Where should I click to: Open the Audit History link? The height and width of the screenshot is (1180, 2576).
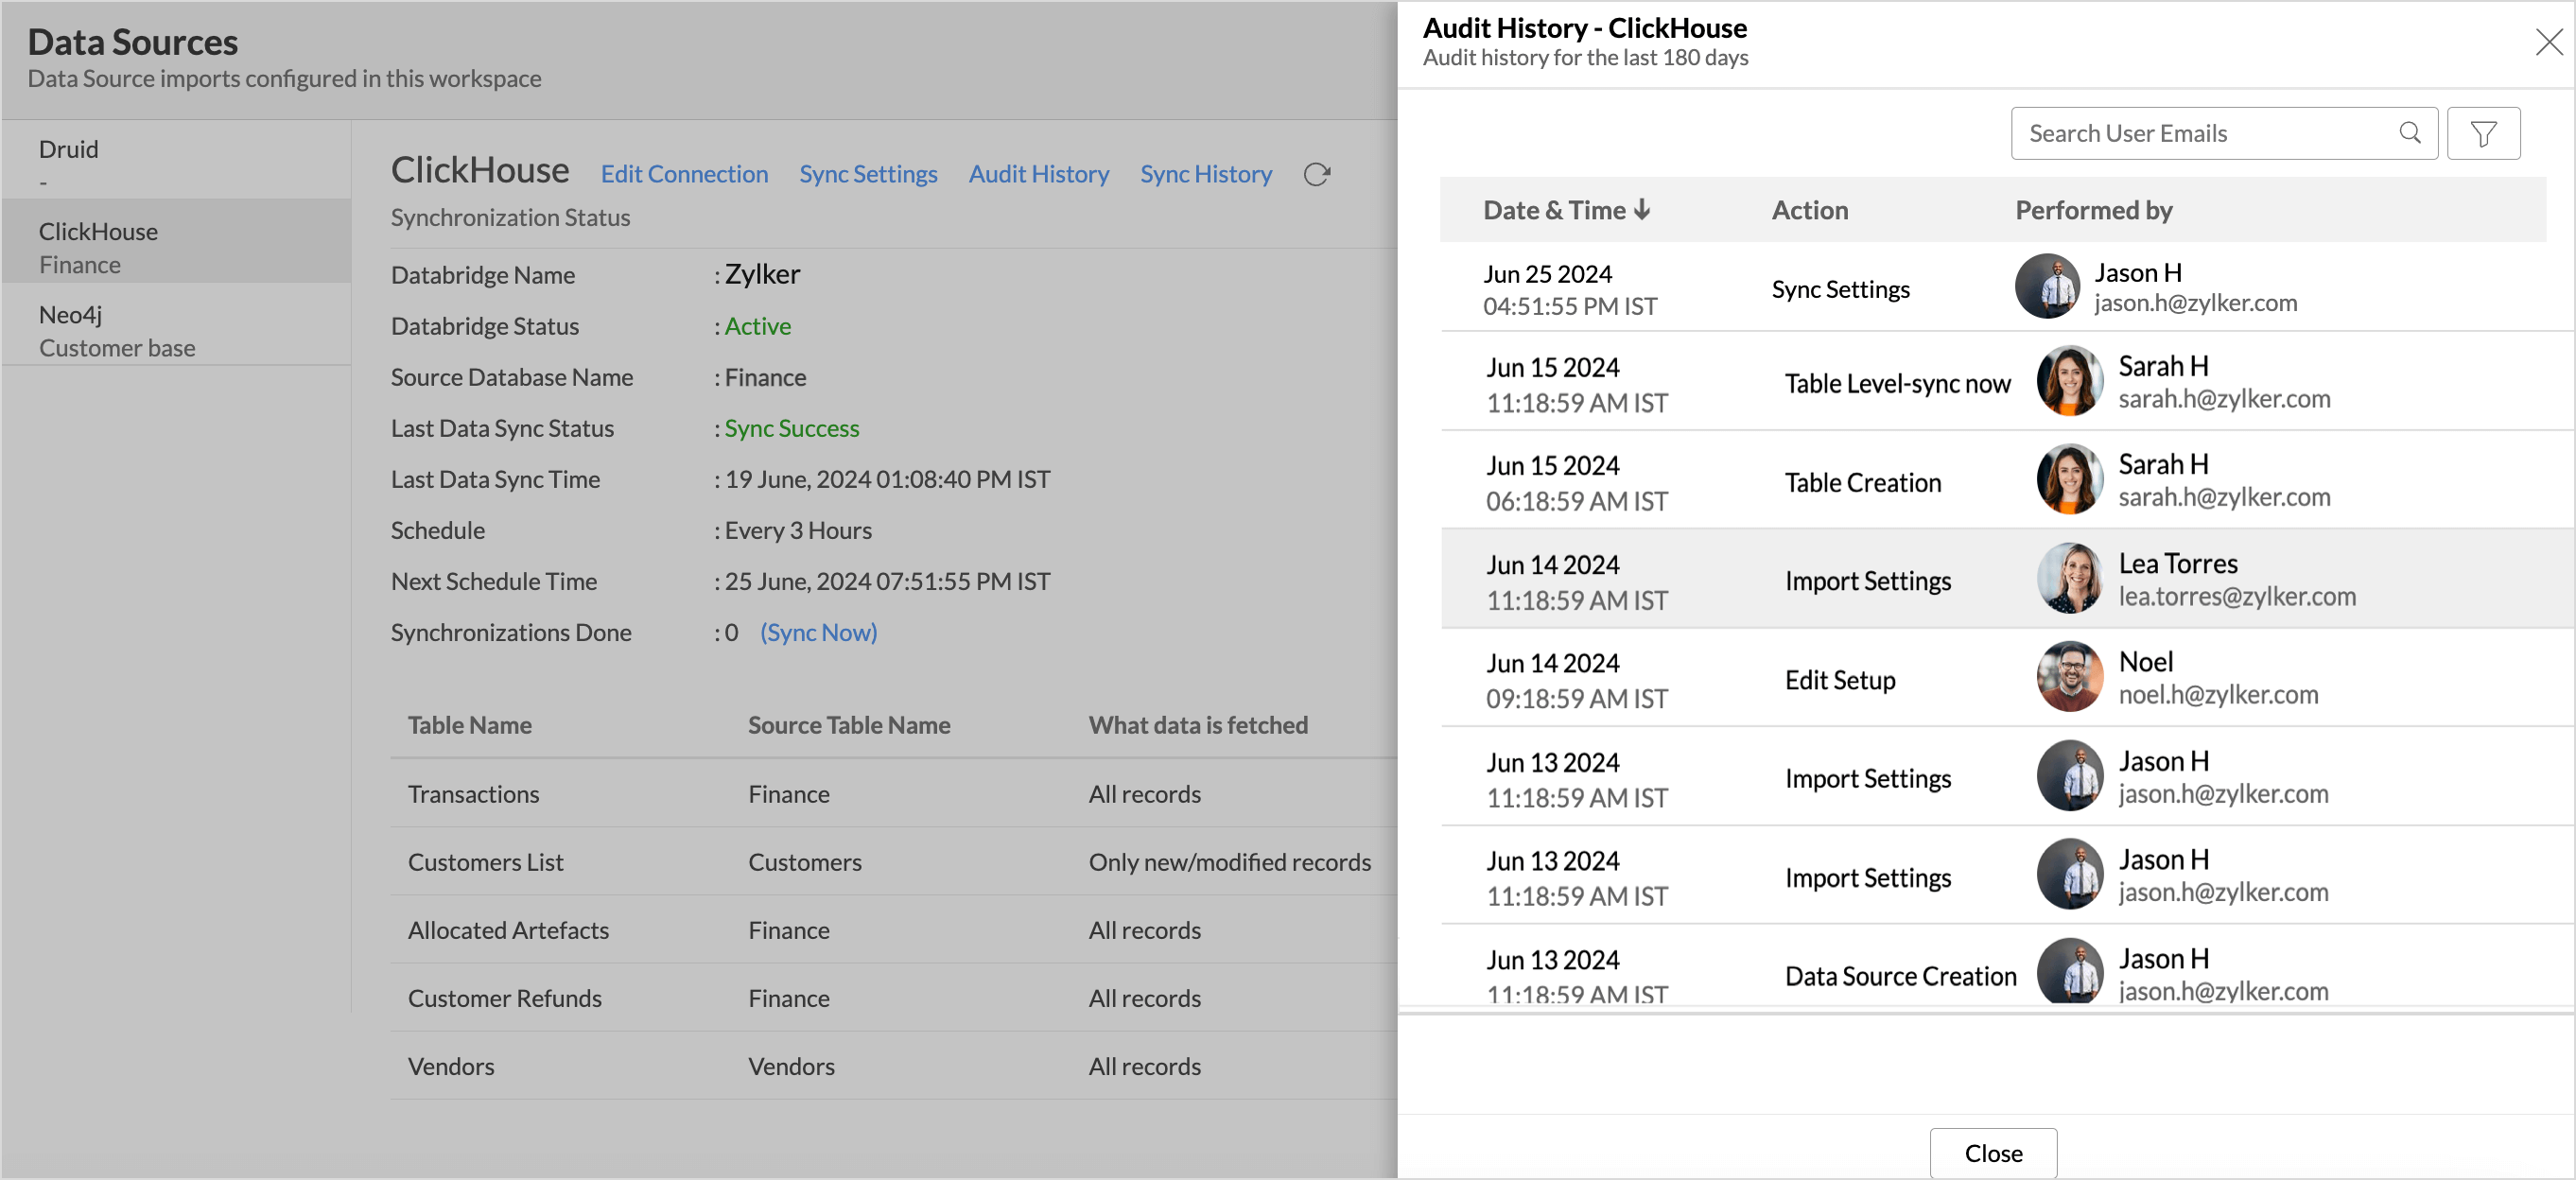pos(1038,175)
